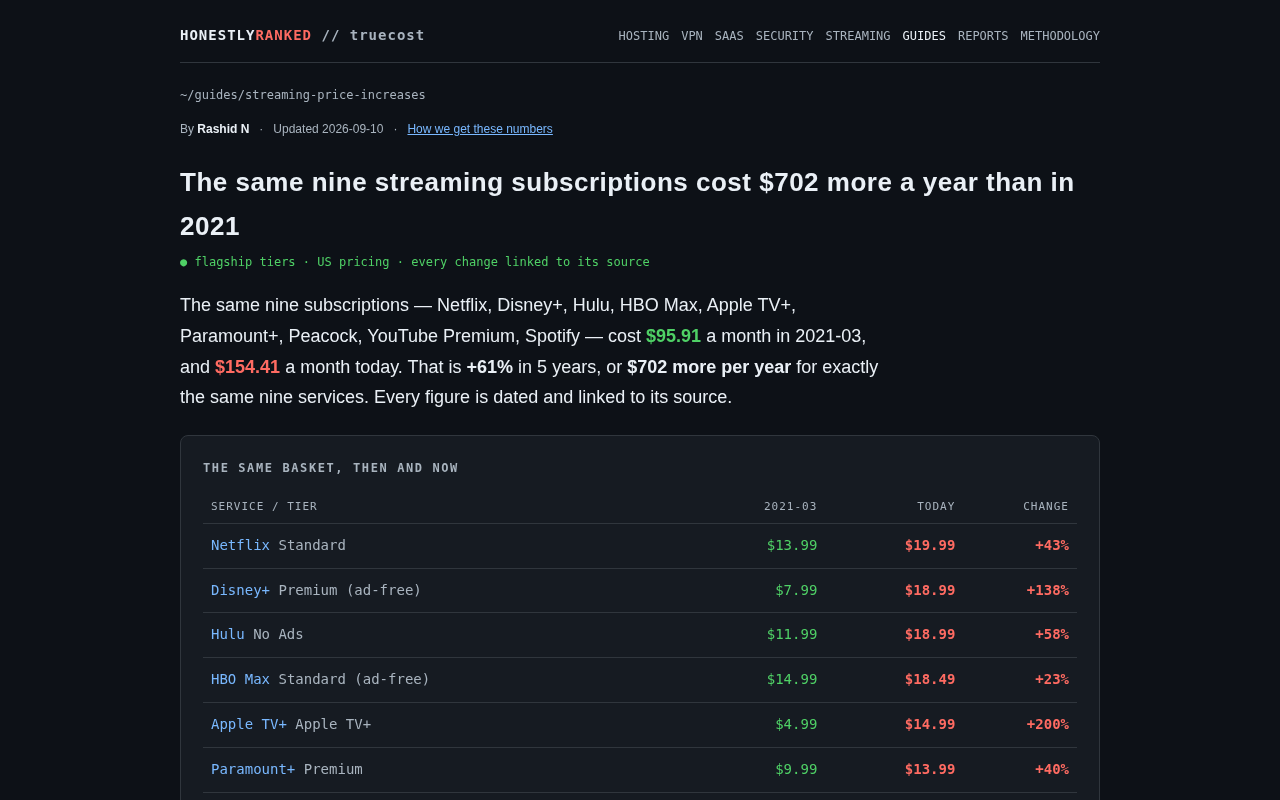Click the TODAY column header
Screen dimensions: 1280x800
pyautogui.click(x=936, y=507)
